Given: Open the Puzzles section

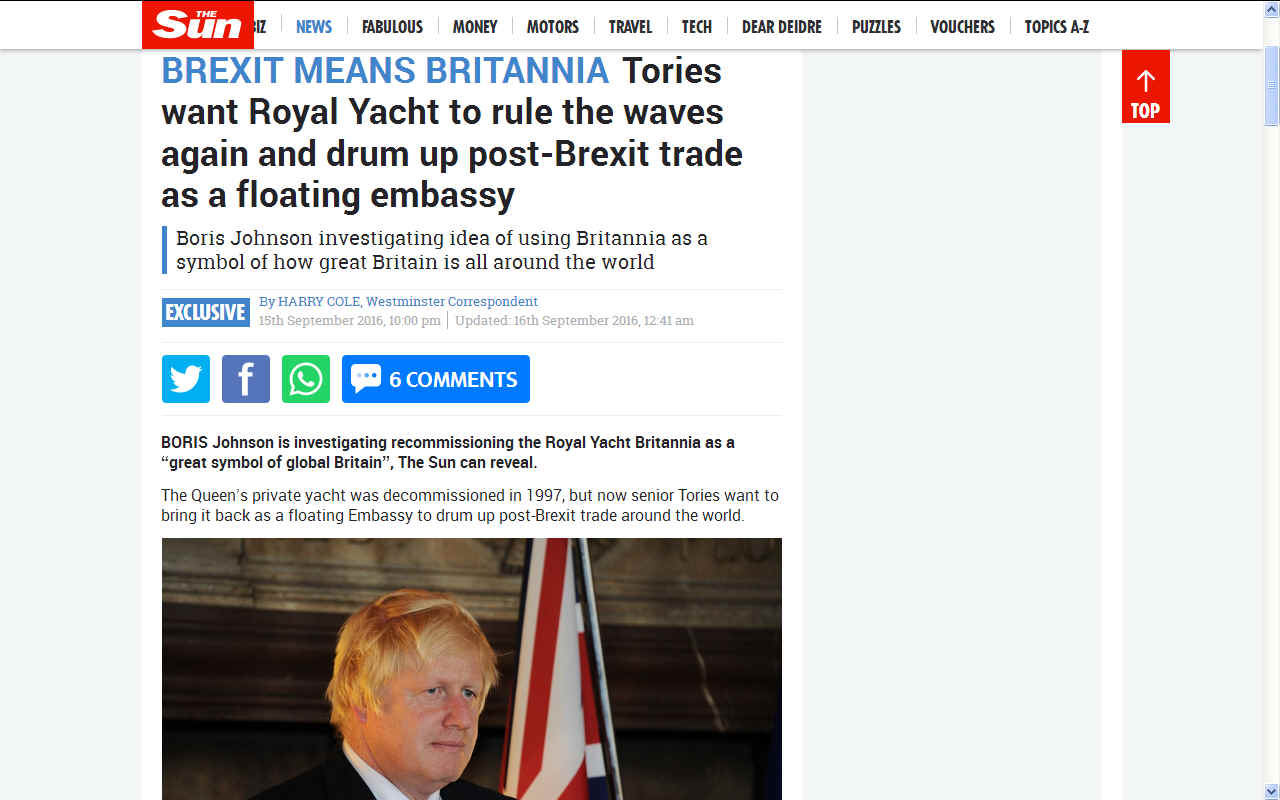Looking at the screenshot, I should [x=876, y=27].
